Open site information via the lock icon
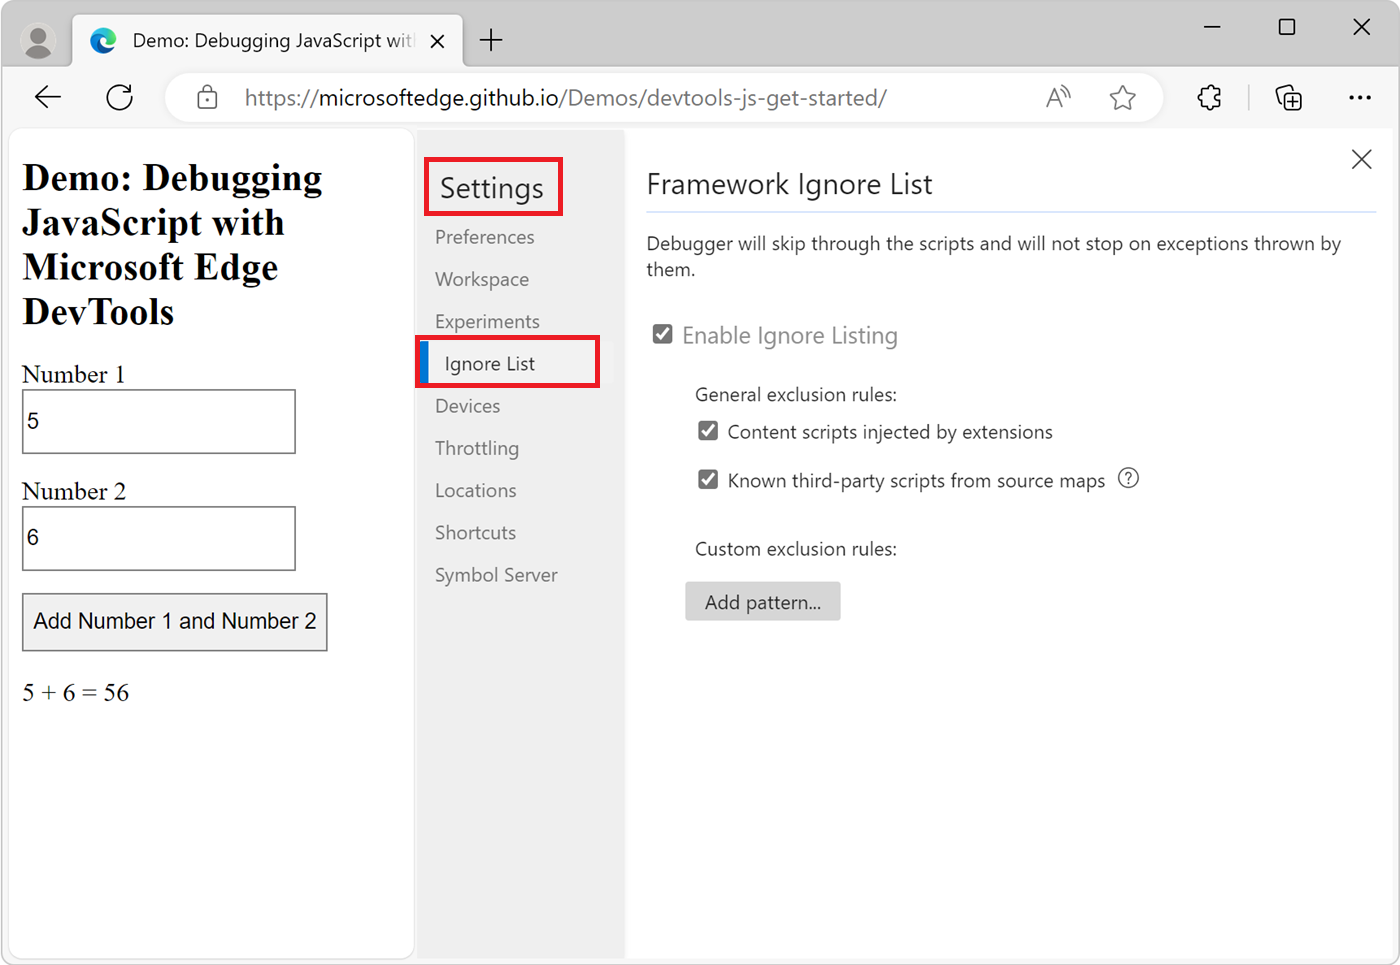 [207, 97]
